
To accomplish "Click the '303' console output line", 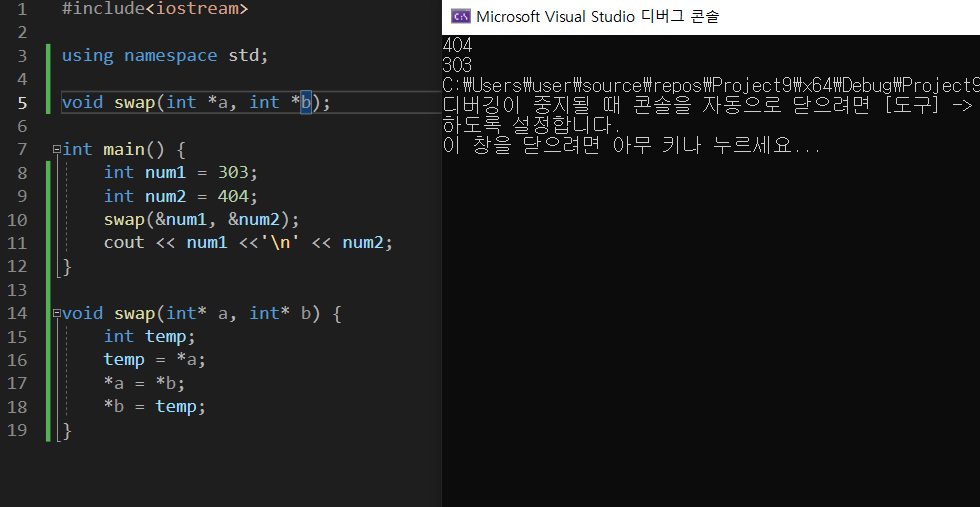I will click(x=457, y=65).
